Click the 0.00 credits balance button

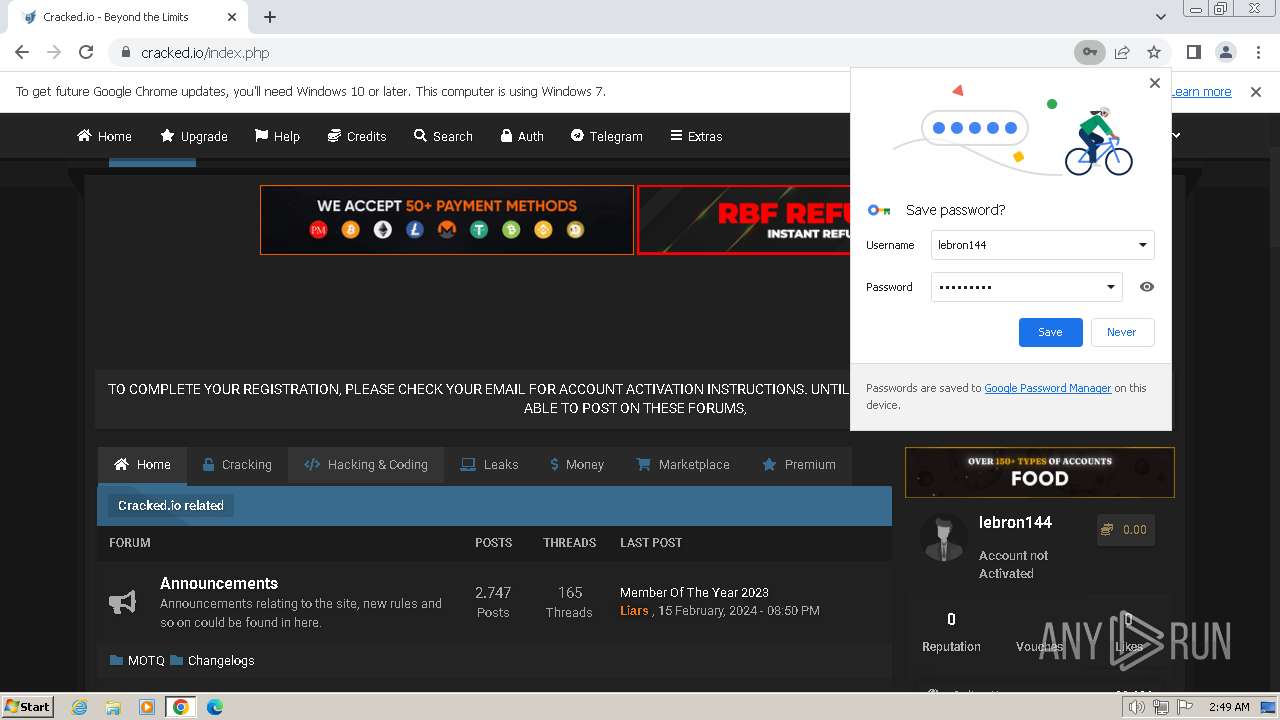point(1124,530)
